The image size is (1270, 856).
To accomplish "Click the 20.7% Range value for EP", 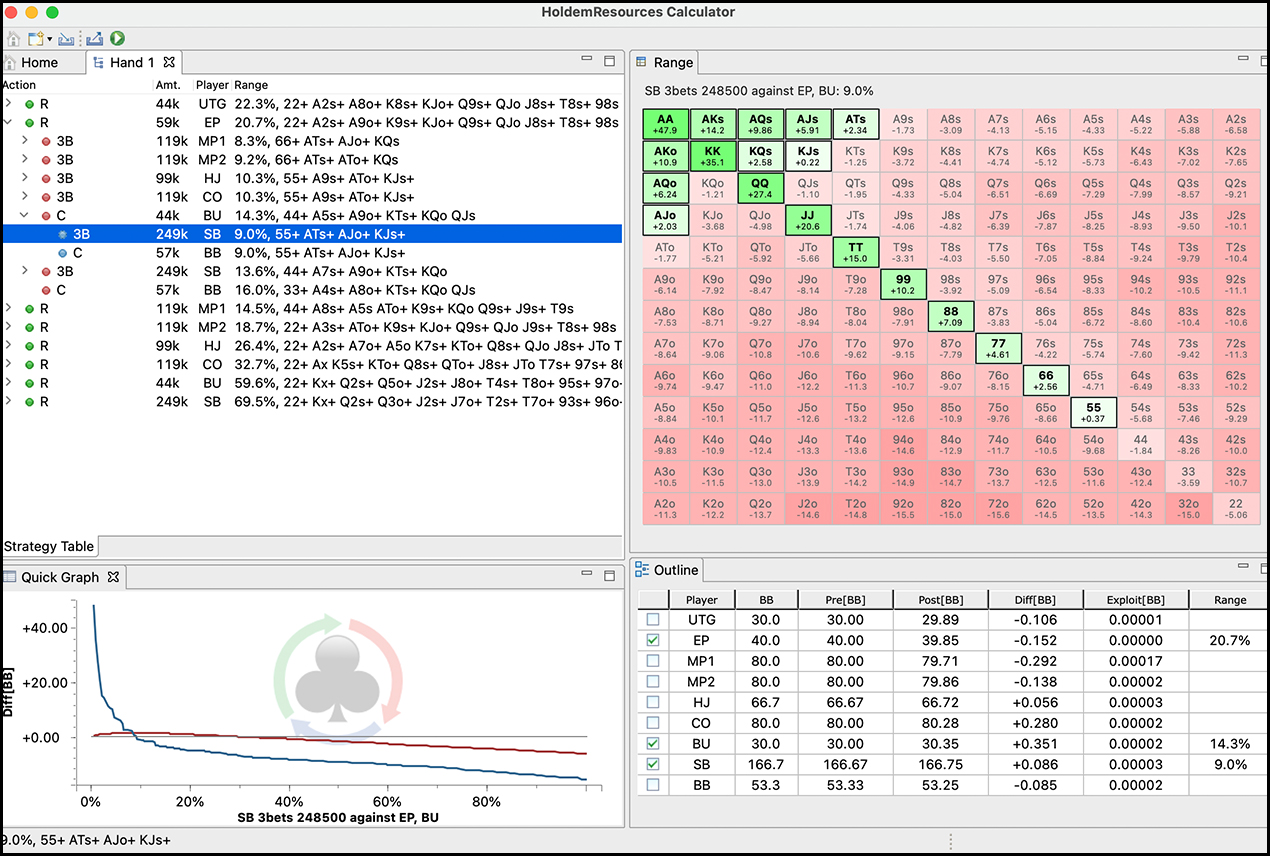I will click(x=1231, y=640).
